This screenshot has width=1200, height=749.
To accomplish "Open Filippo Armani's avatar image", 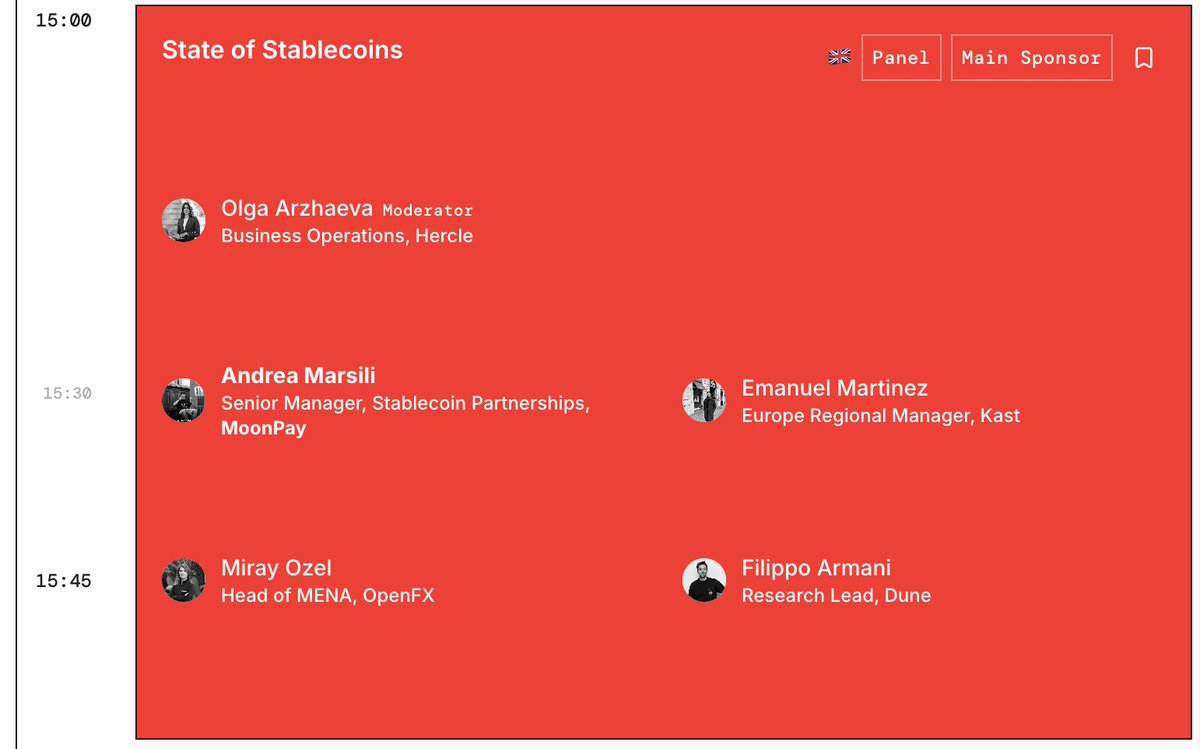I will pos(704,580).
